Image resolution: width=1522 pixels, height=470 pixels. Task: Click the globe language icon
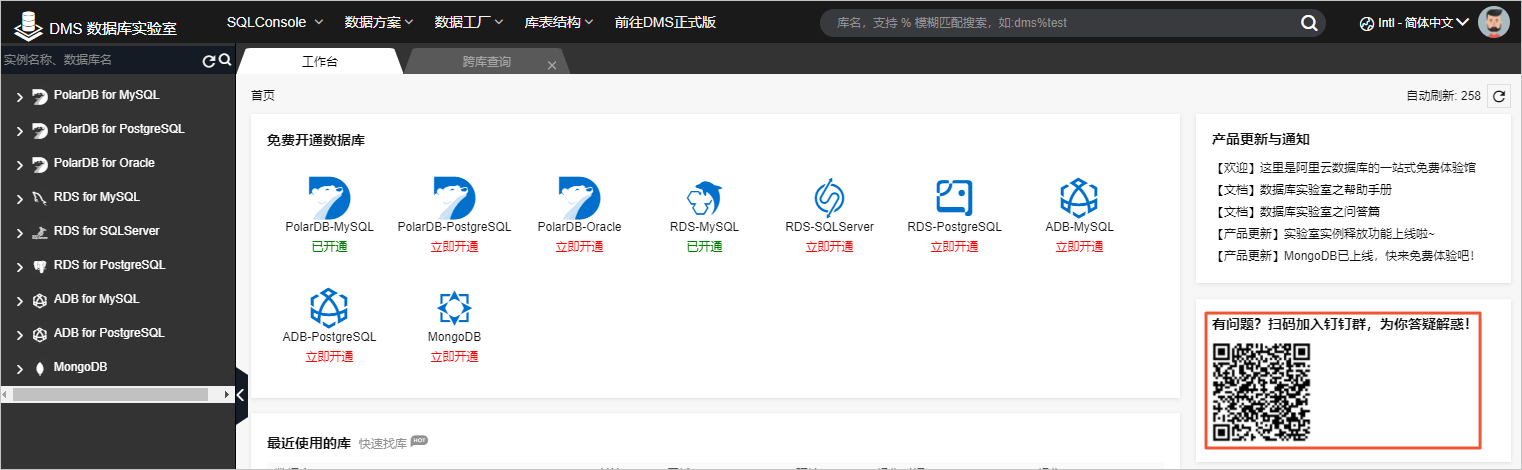1367,23
